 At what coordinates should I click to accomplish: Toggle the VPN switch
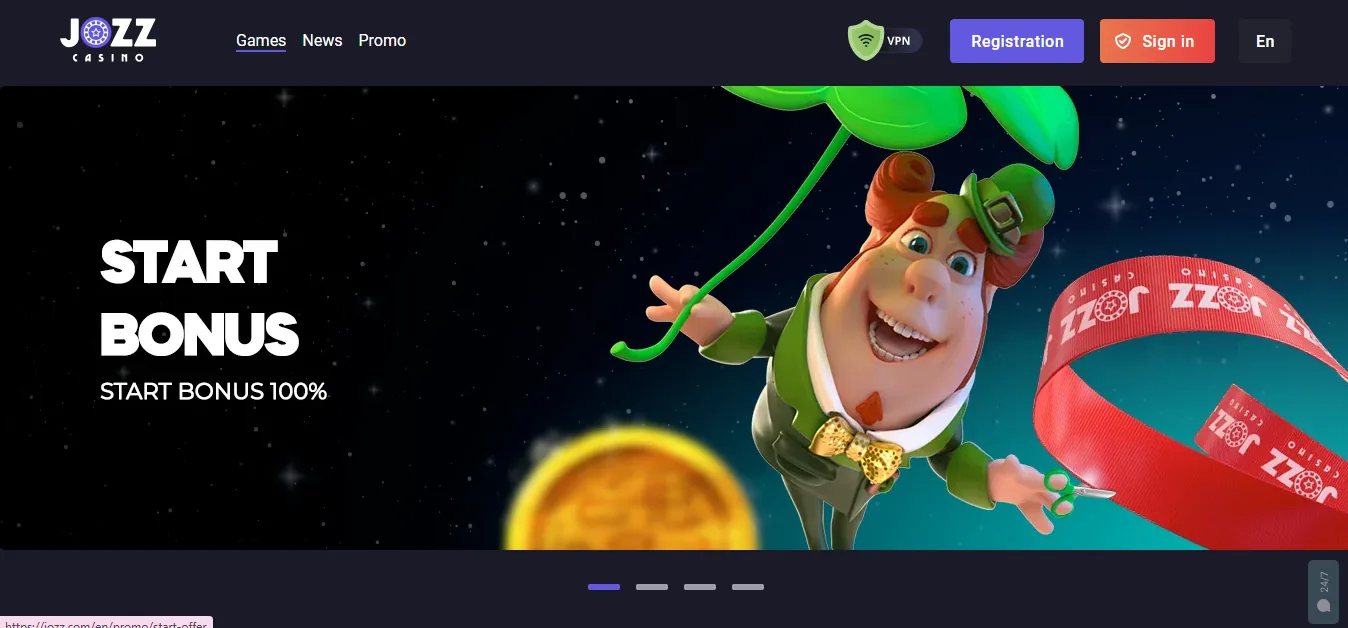[885, 41]
